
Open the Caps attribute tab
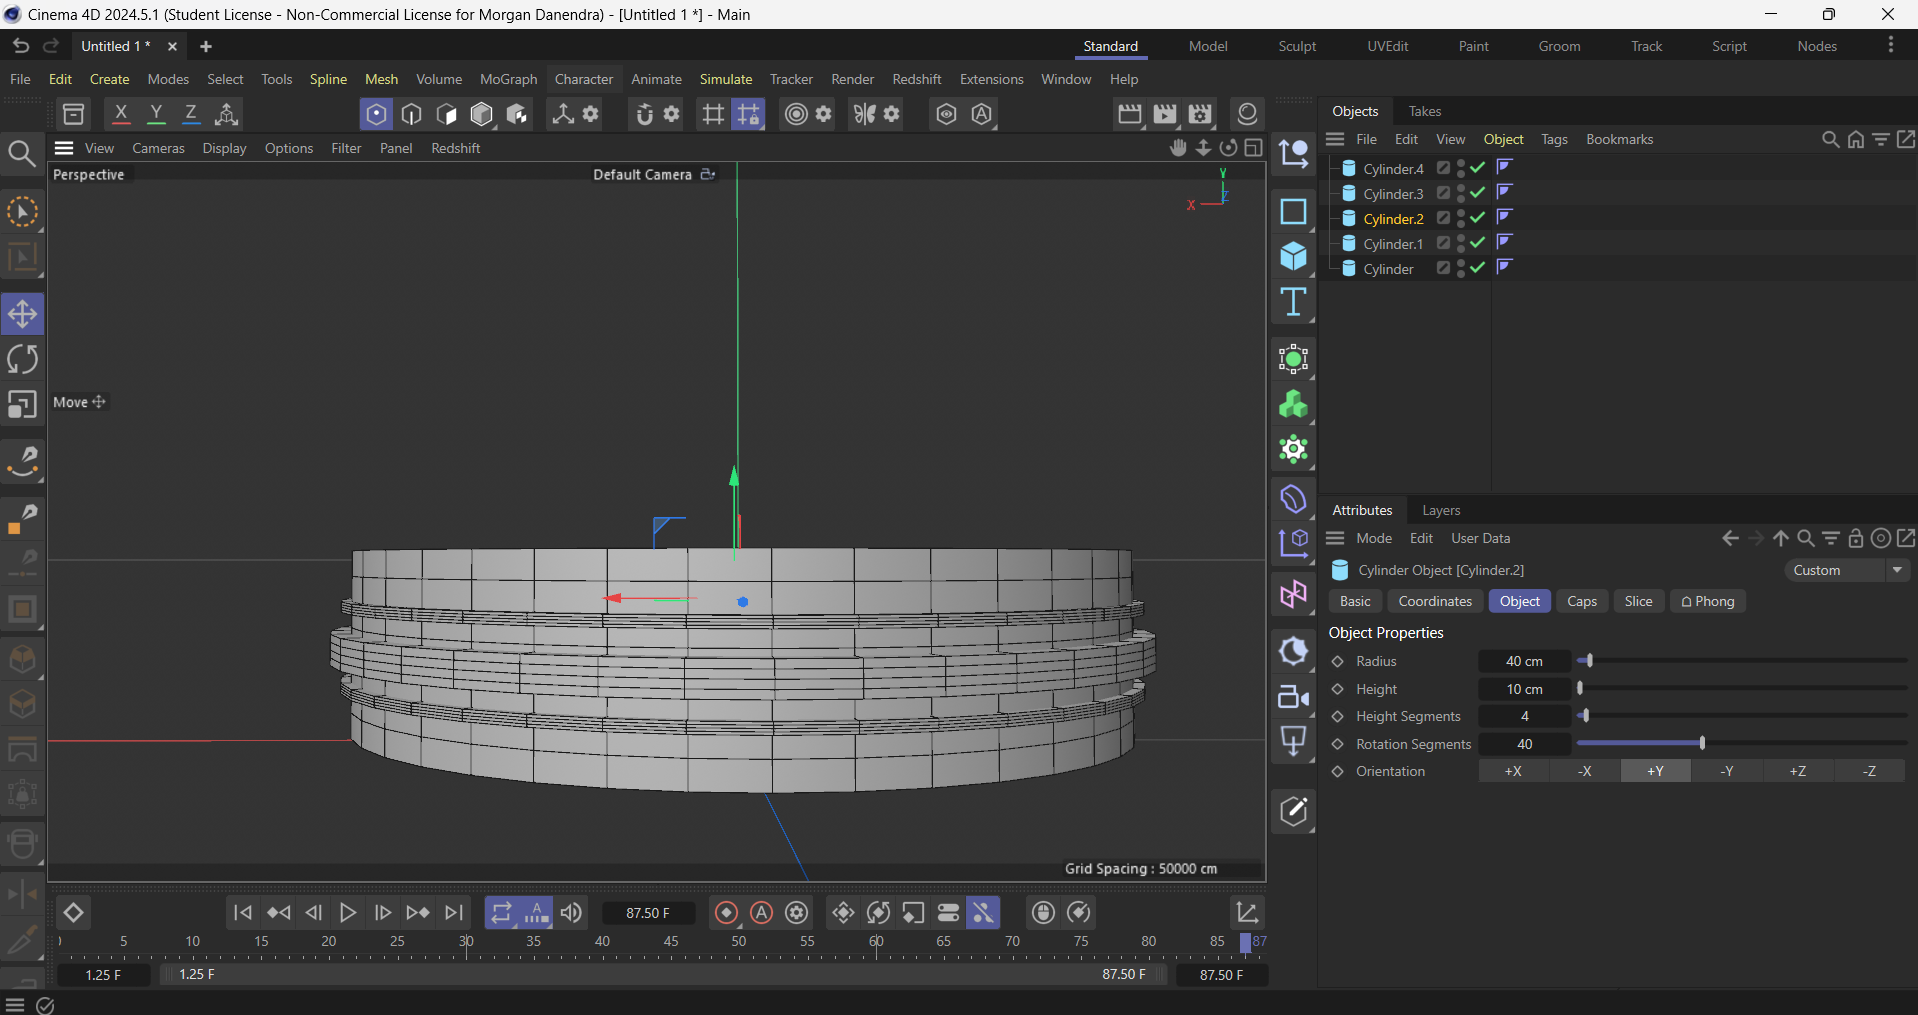click(x=1581, y=601)
